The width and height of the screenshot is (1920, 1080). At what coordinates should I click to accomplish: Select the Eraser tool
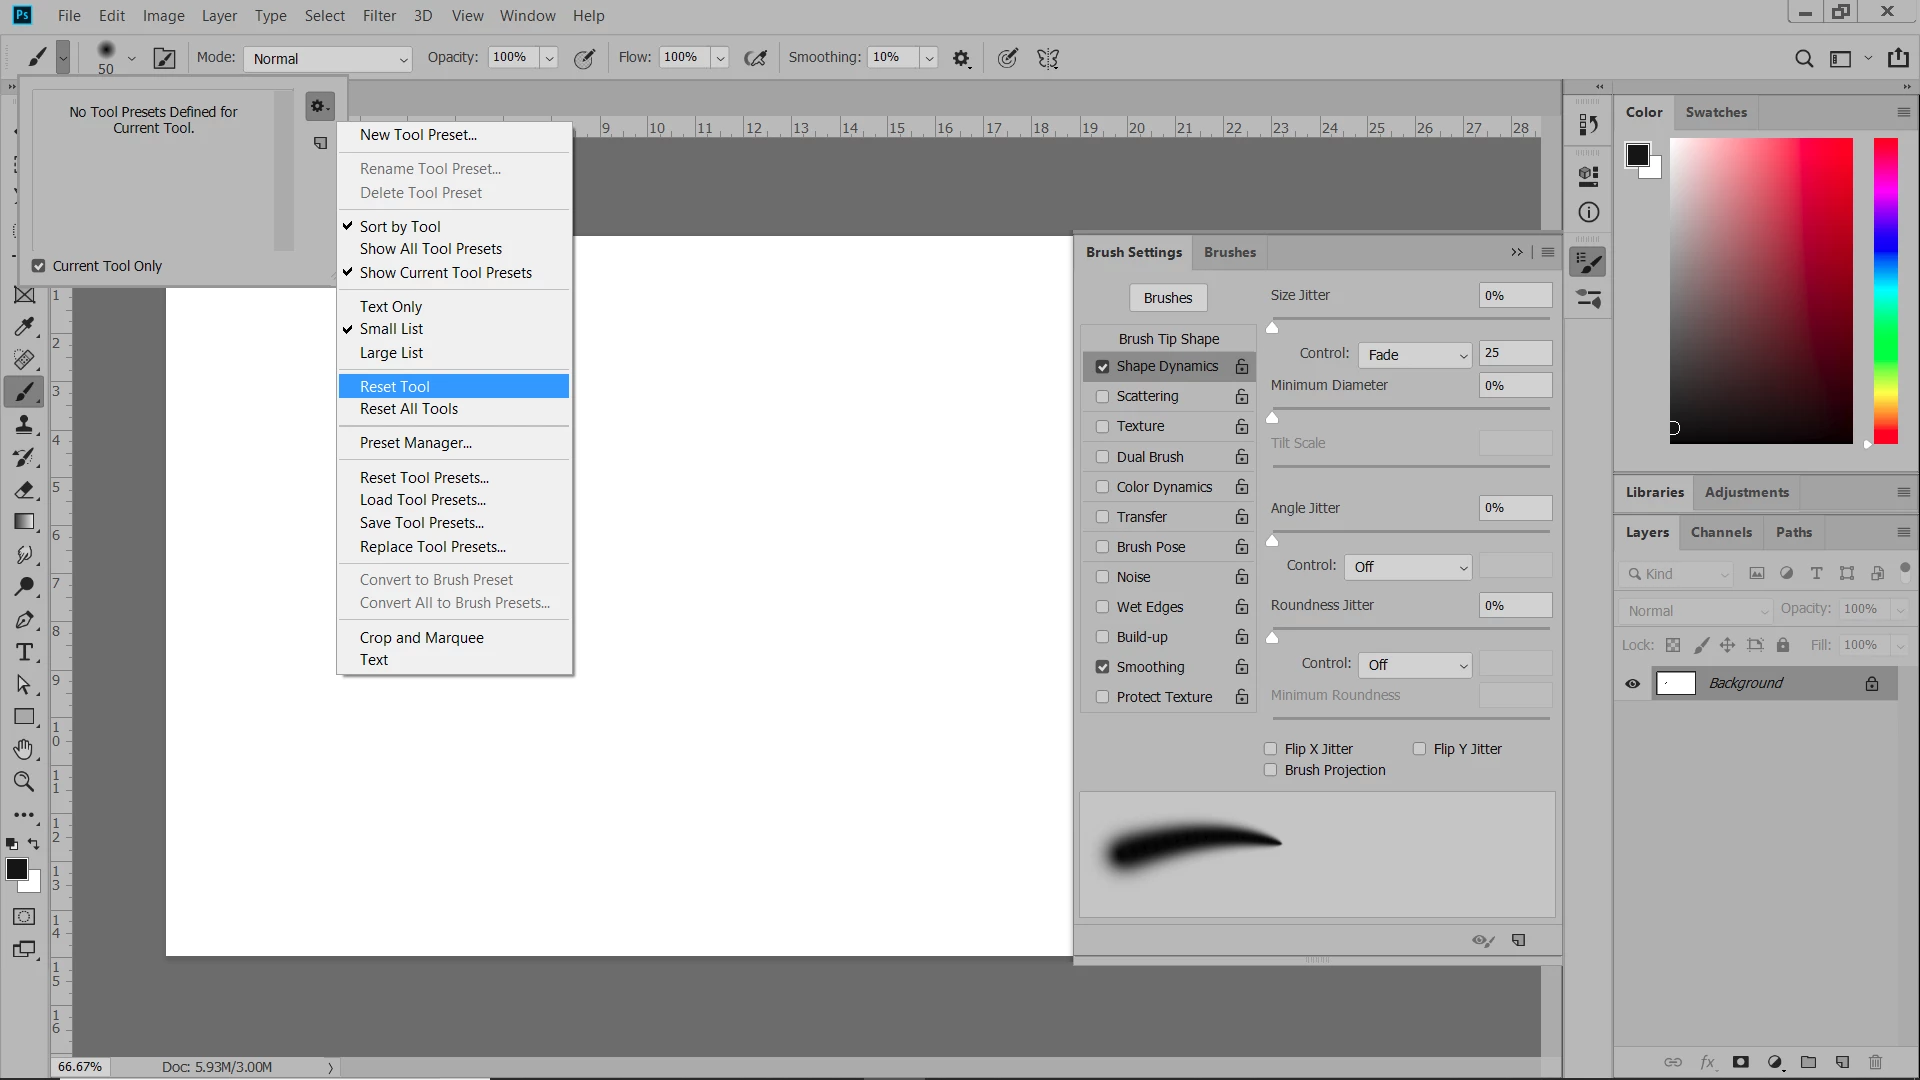click(x=24, y=490)
